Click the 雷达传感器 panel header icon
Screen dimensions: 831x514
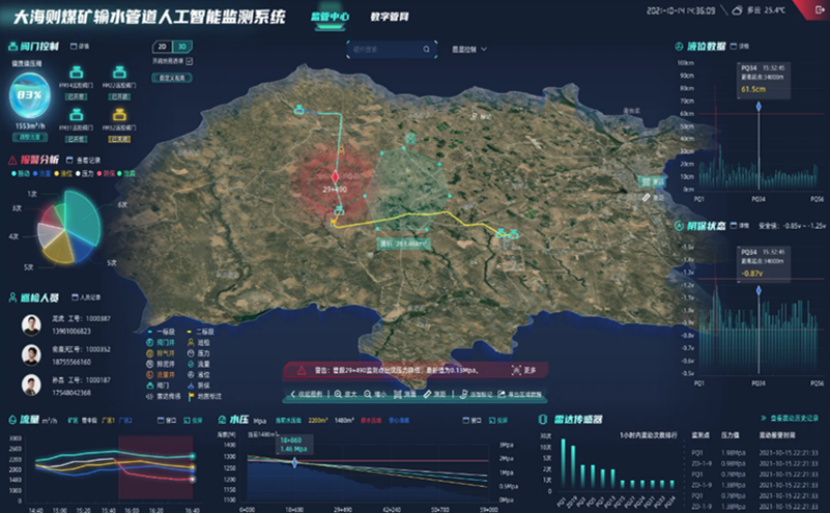click(543, 419)
